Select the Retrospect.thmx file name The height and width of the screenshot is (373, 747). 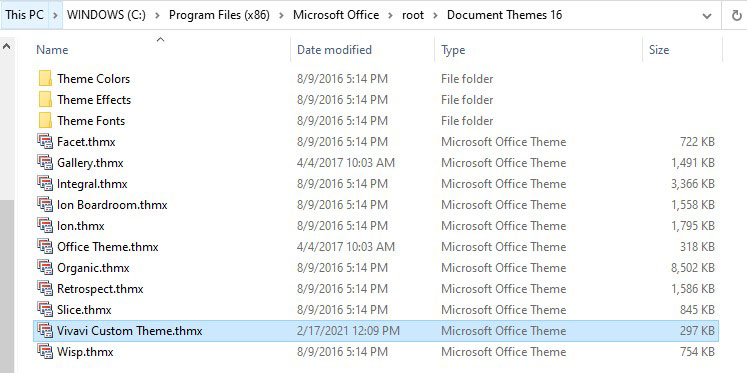[x=100, y=288]
